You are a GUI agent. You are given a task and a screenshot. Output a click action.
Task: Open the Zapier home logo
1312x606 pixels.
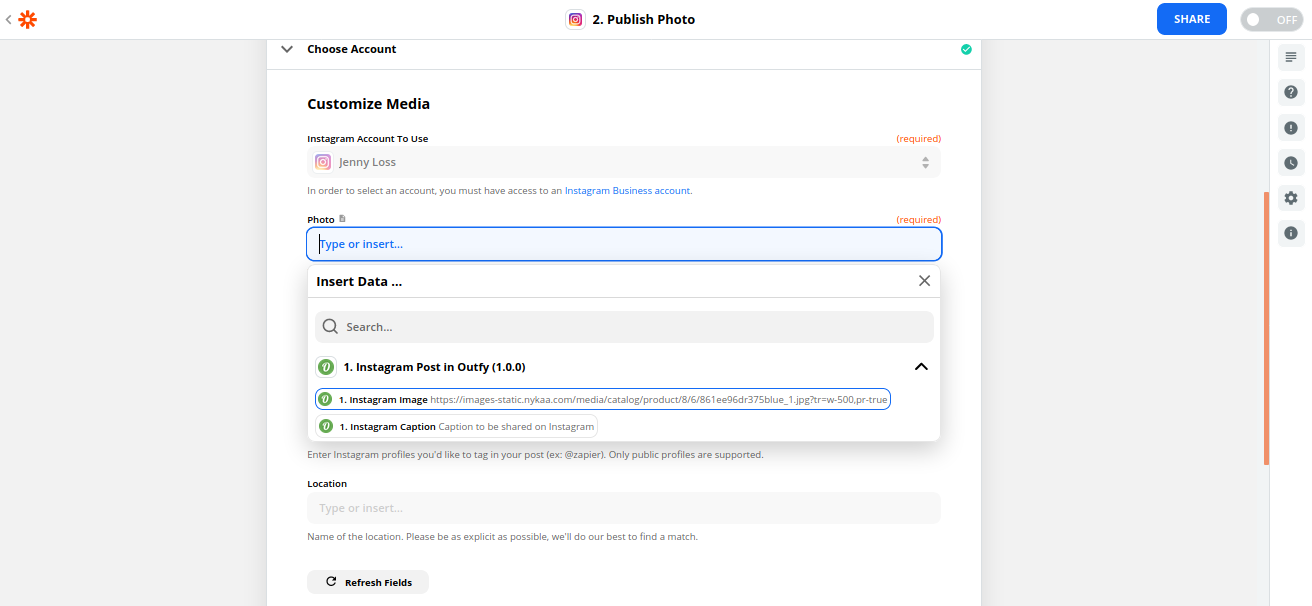click(28, 19)
